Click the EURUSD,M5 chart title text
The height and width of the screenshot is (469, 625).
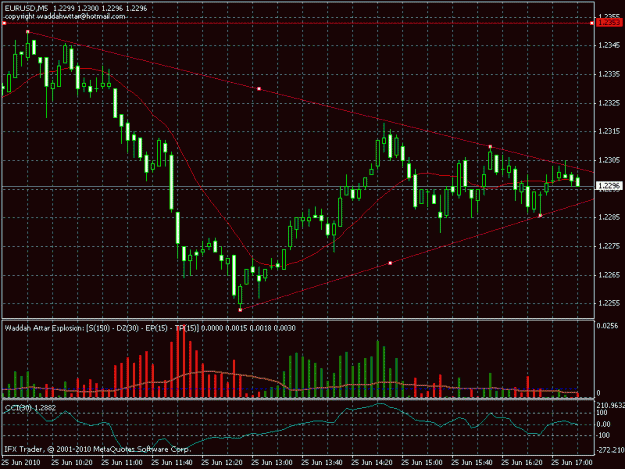[x=26, y=8]
